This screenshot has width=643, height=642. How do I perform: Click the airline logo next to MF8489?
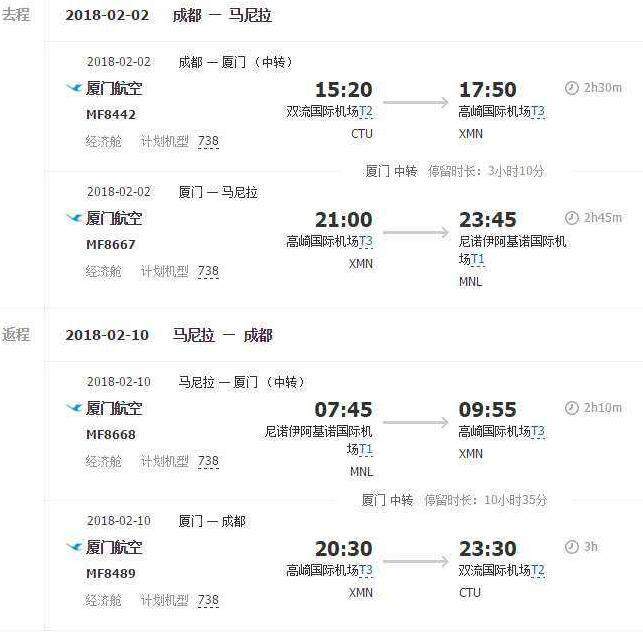pos(73,548)
